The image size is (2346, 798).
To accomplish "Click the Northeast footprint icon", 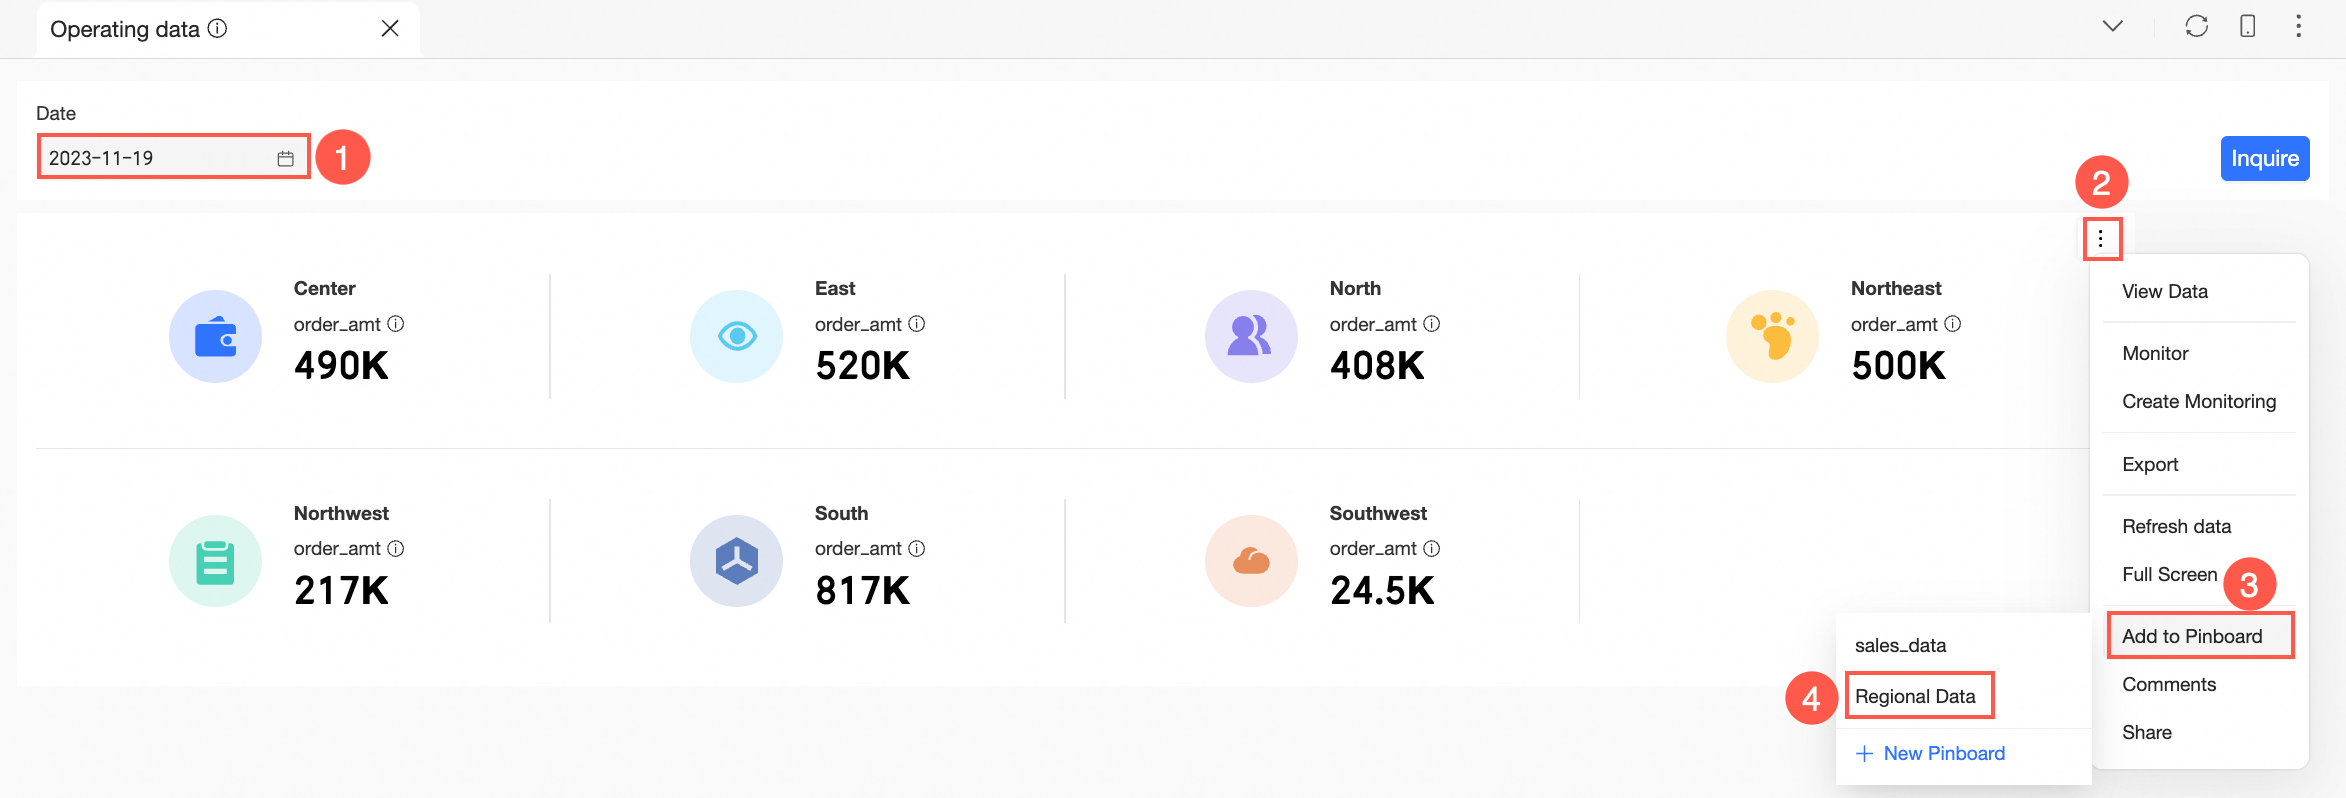I will [x=1772, y=337].
